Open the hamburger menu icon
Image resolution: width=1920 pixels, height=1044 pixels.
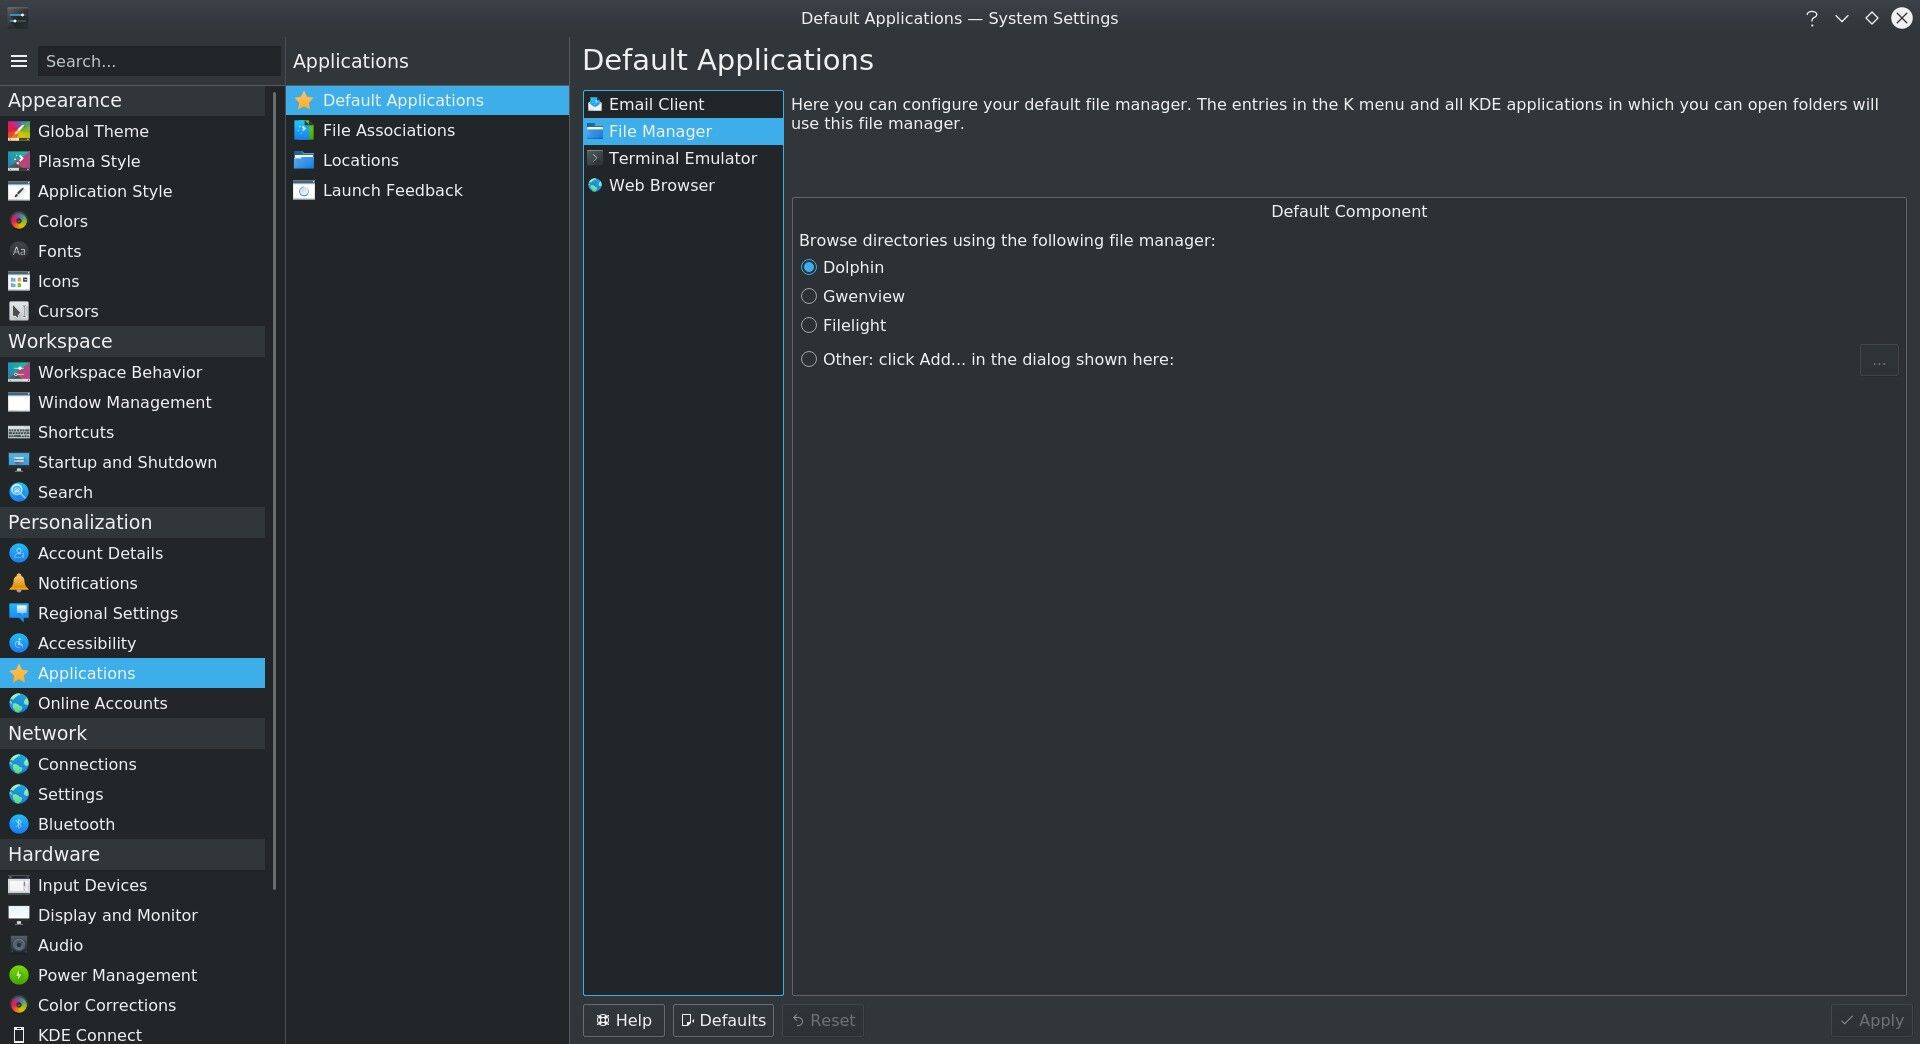(18, 61)
